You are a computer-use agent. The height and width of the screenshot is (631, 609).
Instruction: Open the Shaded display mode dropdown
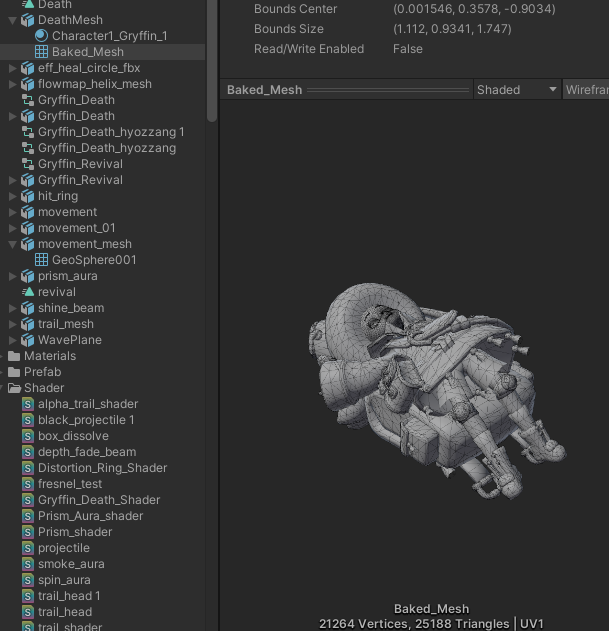pos(516,90)
